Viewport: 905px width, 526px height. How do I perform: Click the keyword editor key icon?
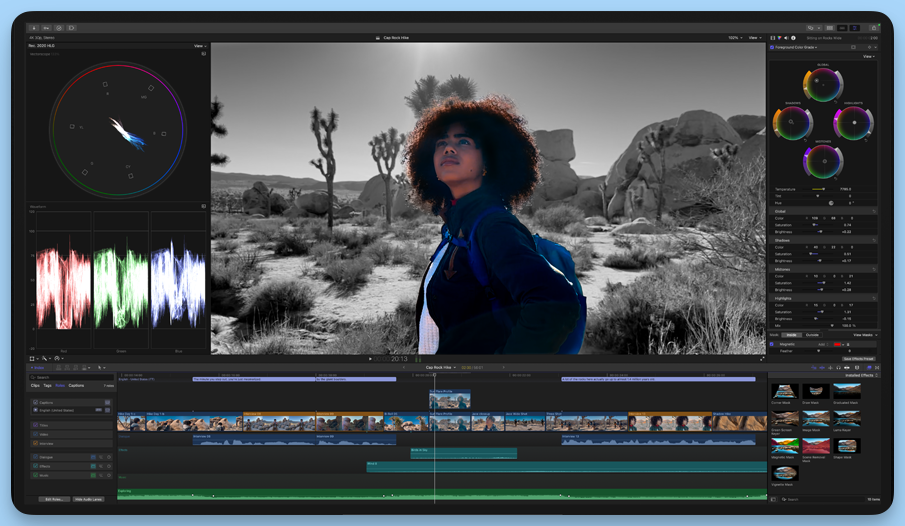[x=46, y=28]
